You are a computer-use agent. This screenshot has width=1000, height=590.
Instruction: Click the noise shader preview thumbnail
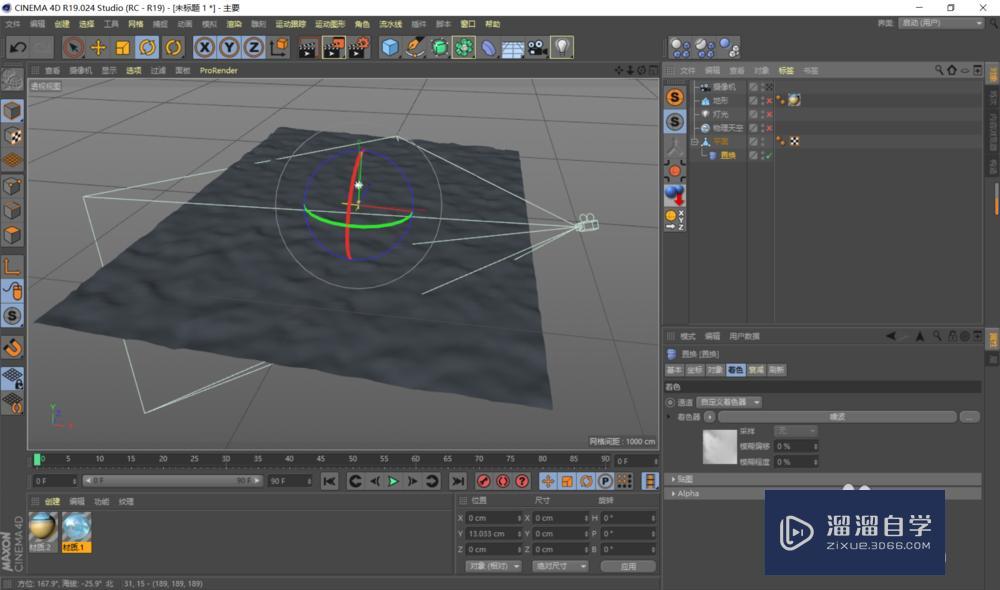(x=719, y=446)
